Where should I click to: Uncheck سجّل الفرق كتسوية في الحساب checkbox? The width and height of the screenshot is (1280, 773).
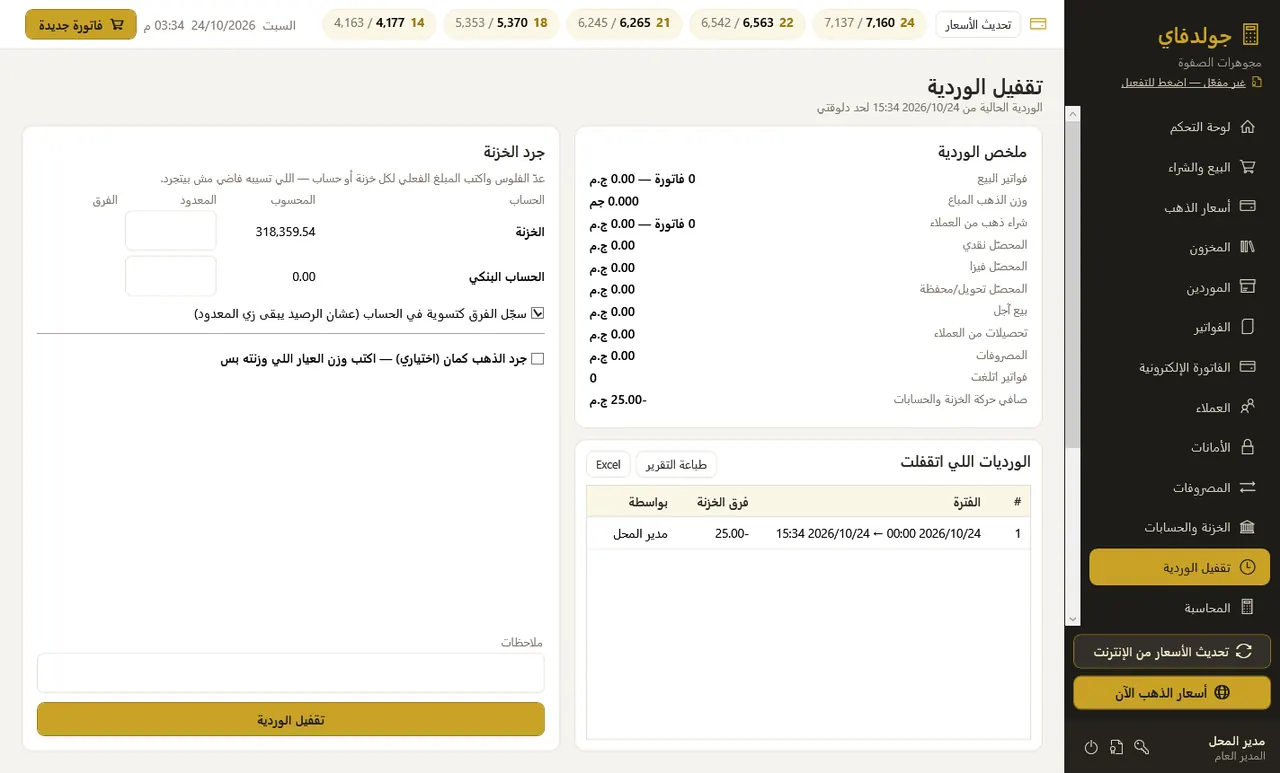click(538, 313)
